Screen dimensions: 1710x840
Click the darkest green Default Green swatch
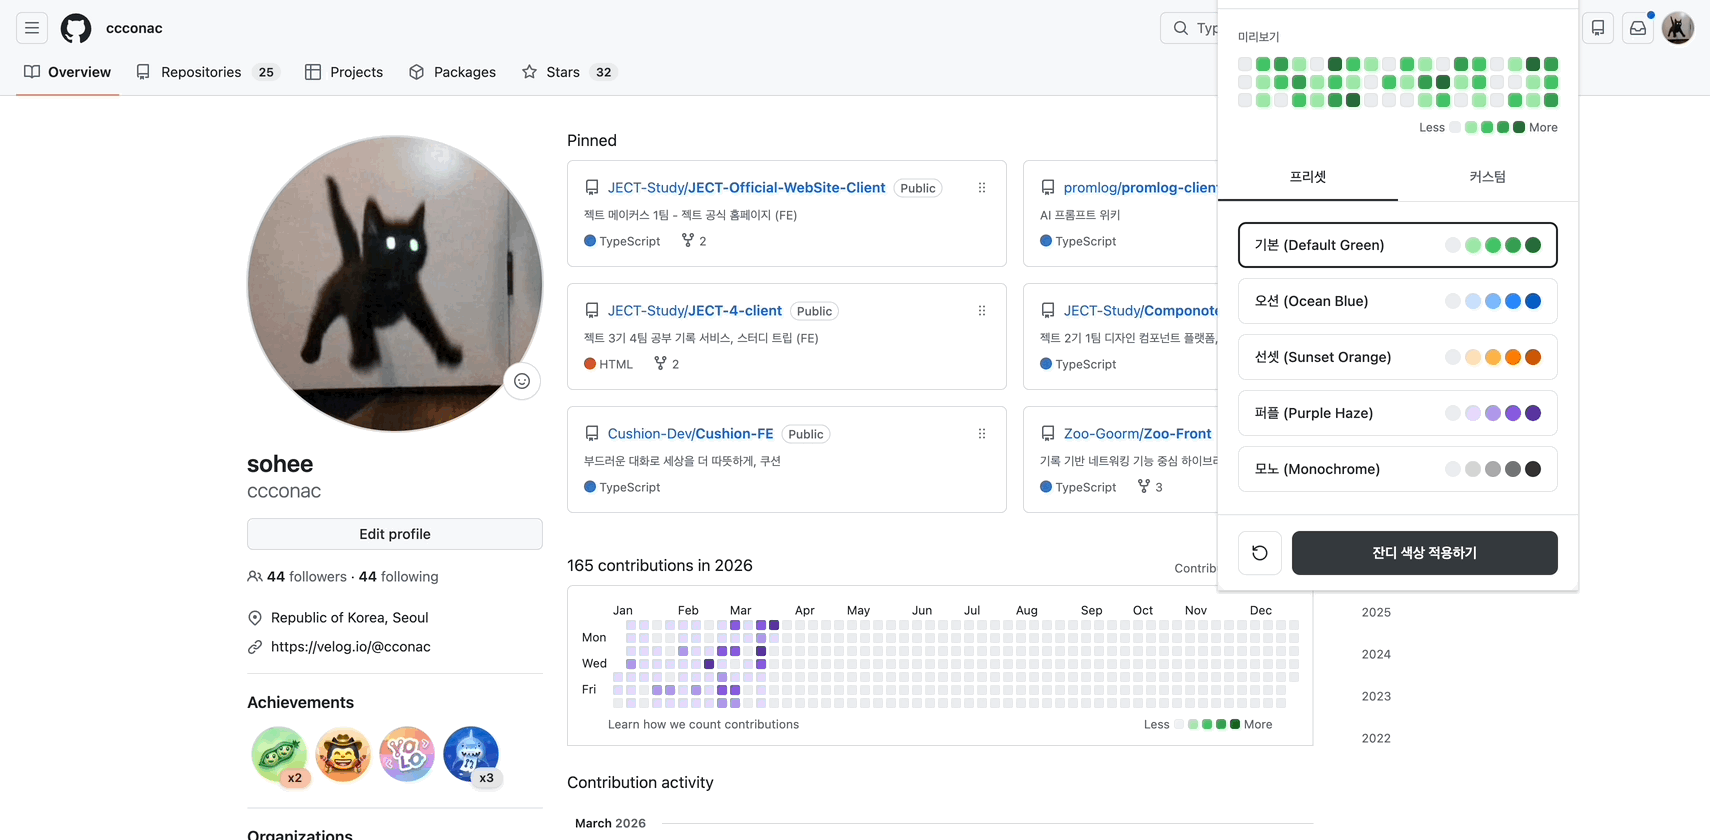[1533, 245]
